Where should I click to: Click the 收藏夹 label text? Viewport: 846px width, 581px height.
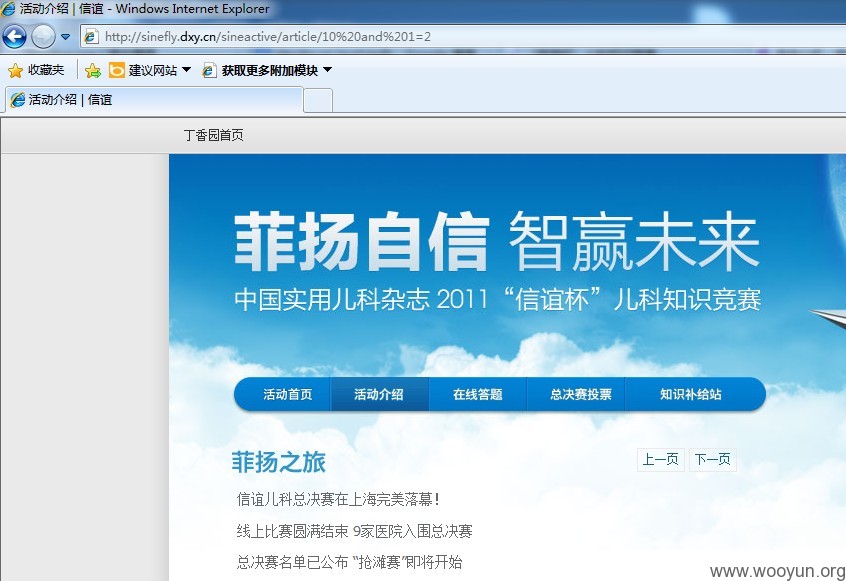[x=46, y=70]
